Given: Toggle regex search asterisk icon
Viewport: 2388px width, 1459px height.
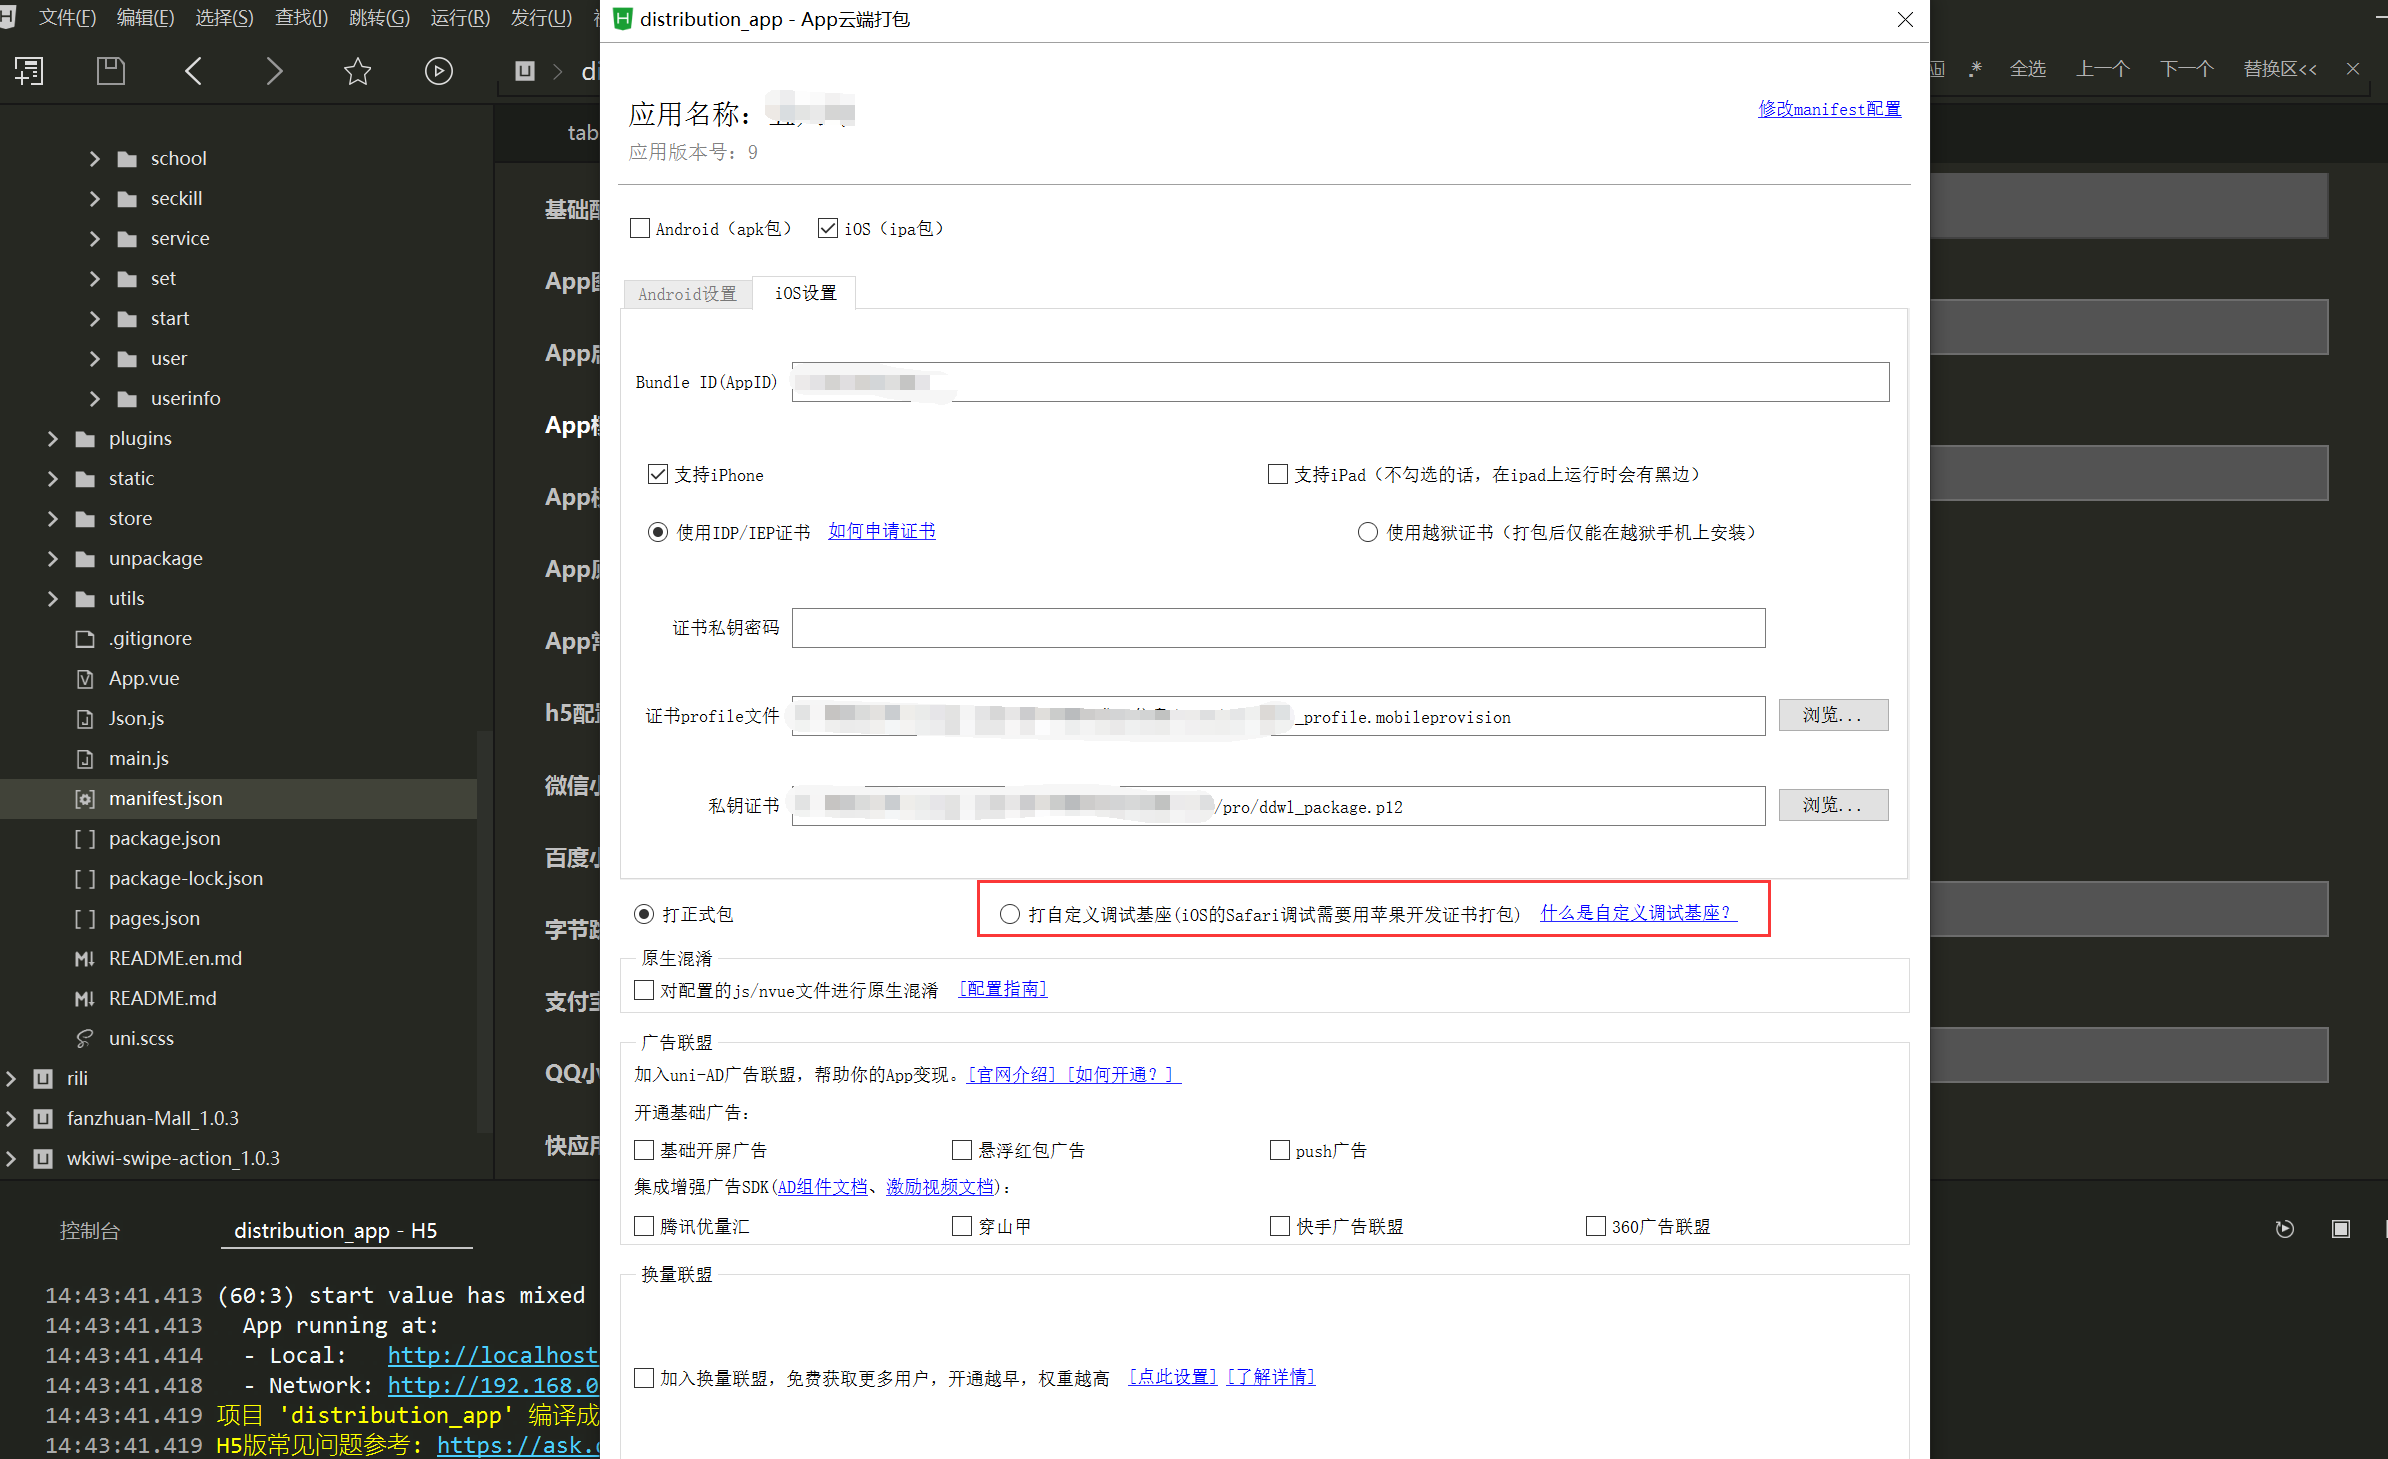Looking at the screenshot, I should [x=1975, y=69].
